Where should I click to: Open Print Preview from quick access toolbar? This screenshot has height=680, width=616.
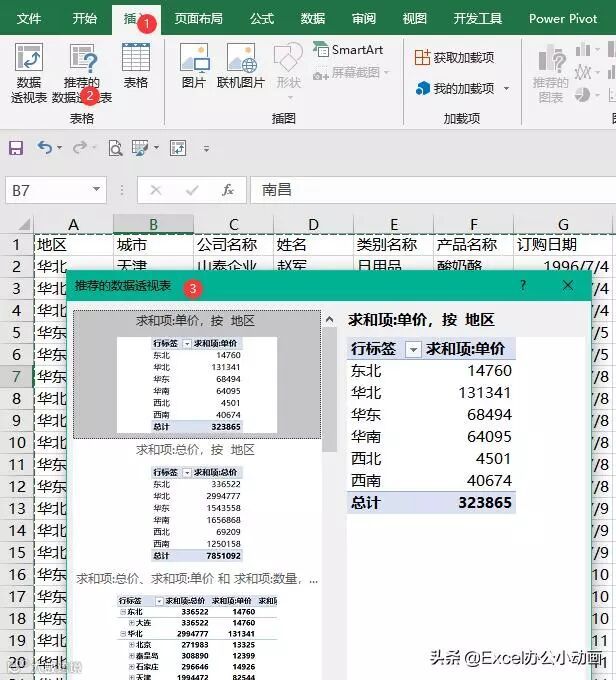point(115,148)
